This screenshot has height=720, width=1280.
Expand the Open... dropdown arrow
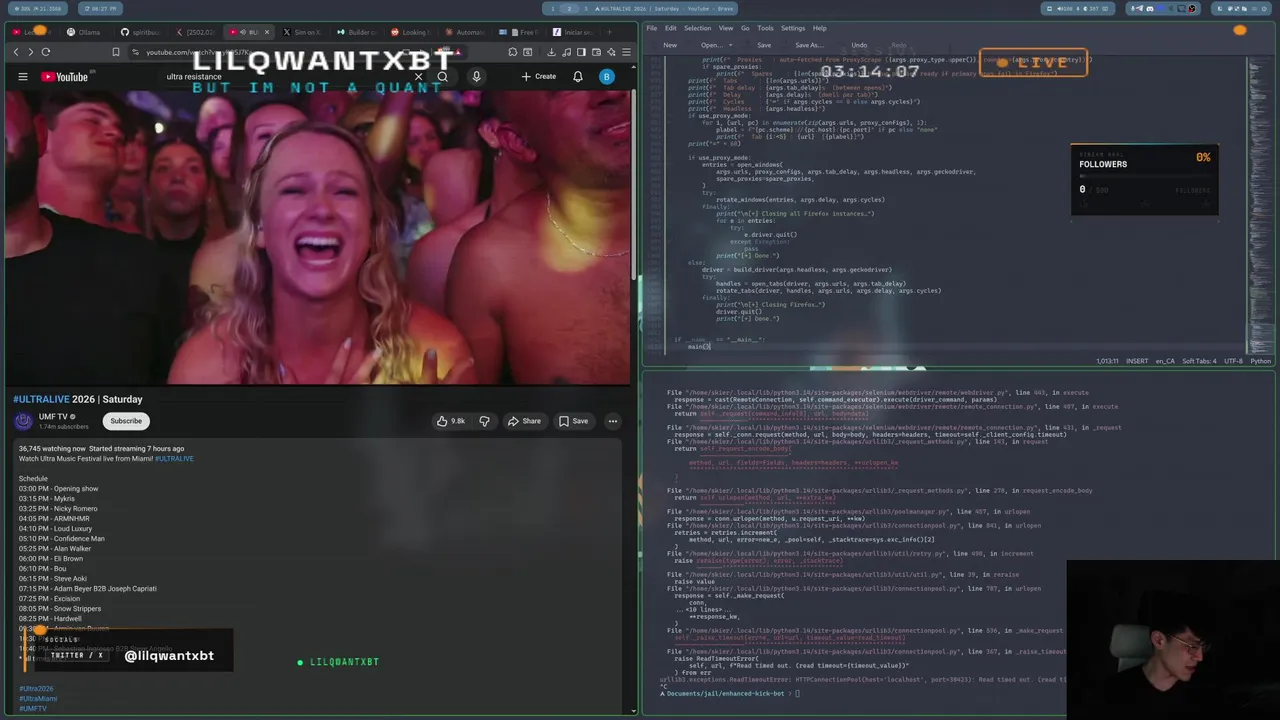click(731, 45)
